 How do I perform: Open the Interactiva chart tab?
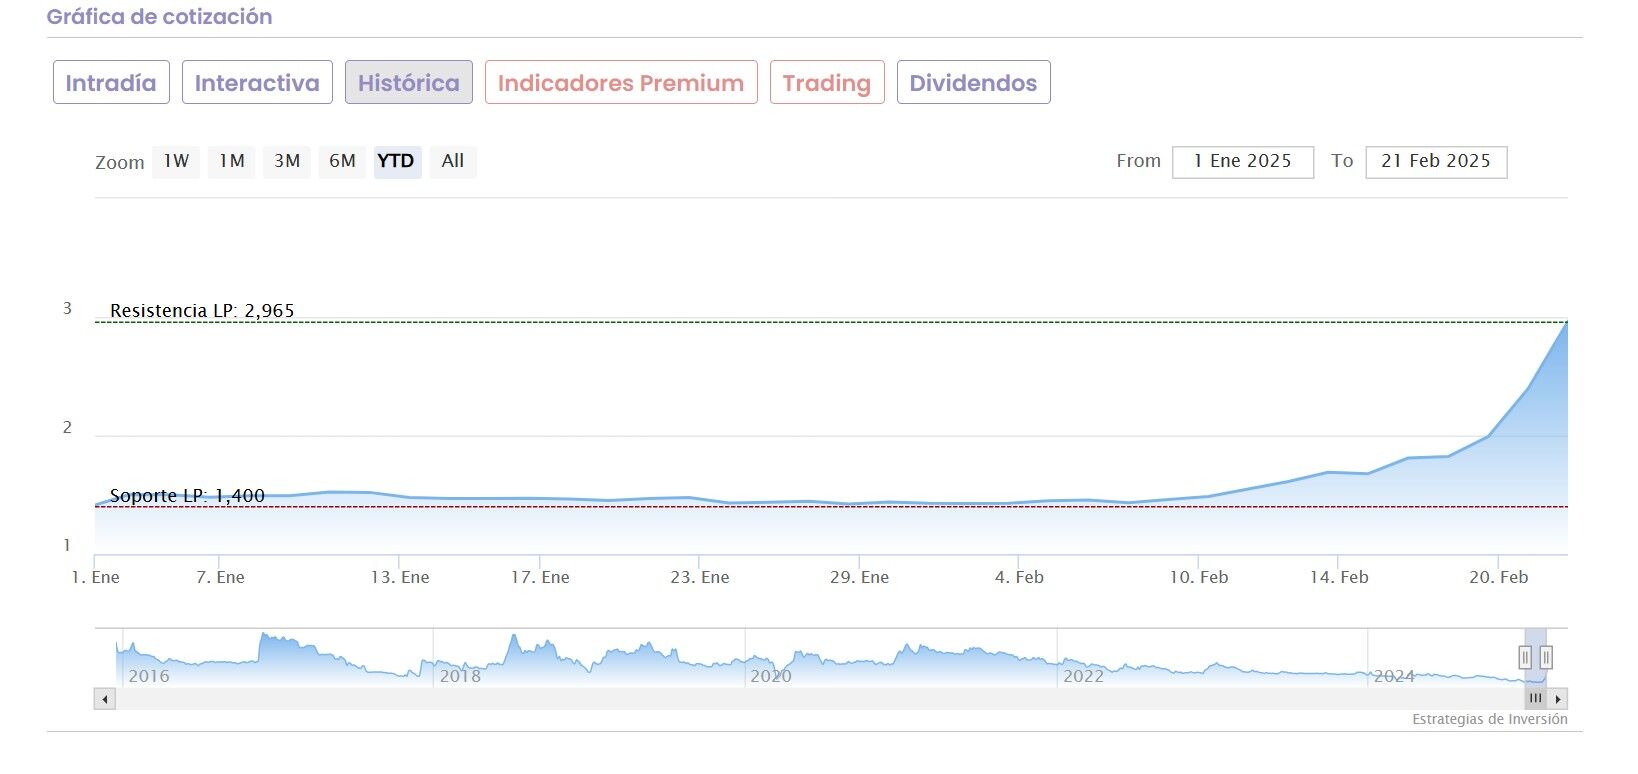click(257, 83)
